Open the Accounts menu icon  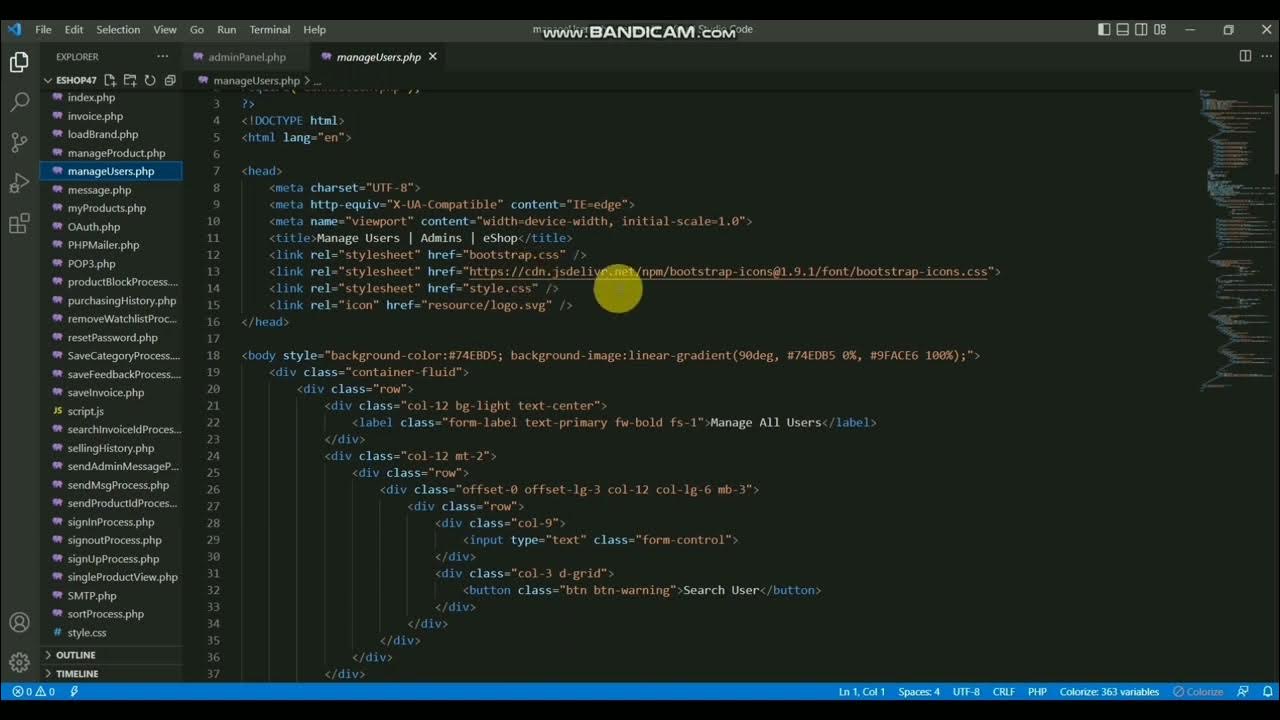coord(19,623)
